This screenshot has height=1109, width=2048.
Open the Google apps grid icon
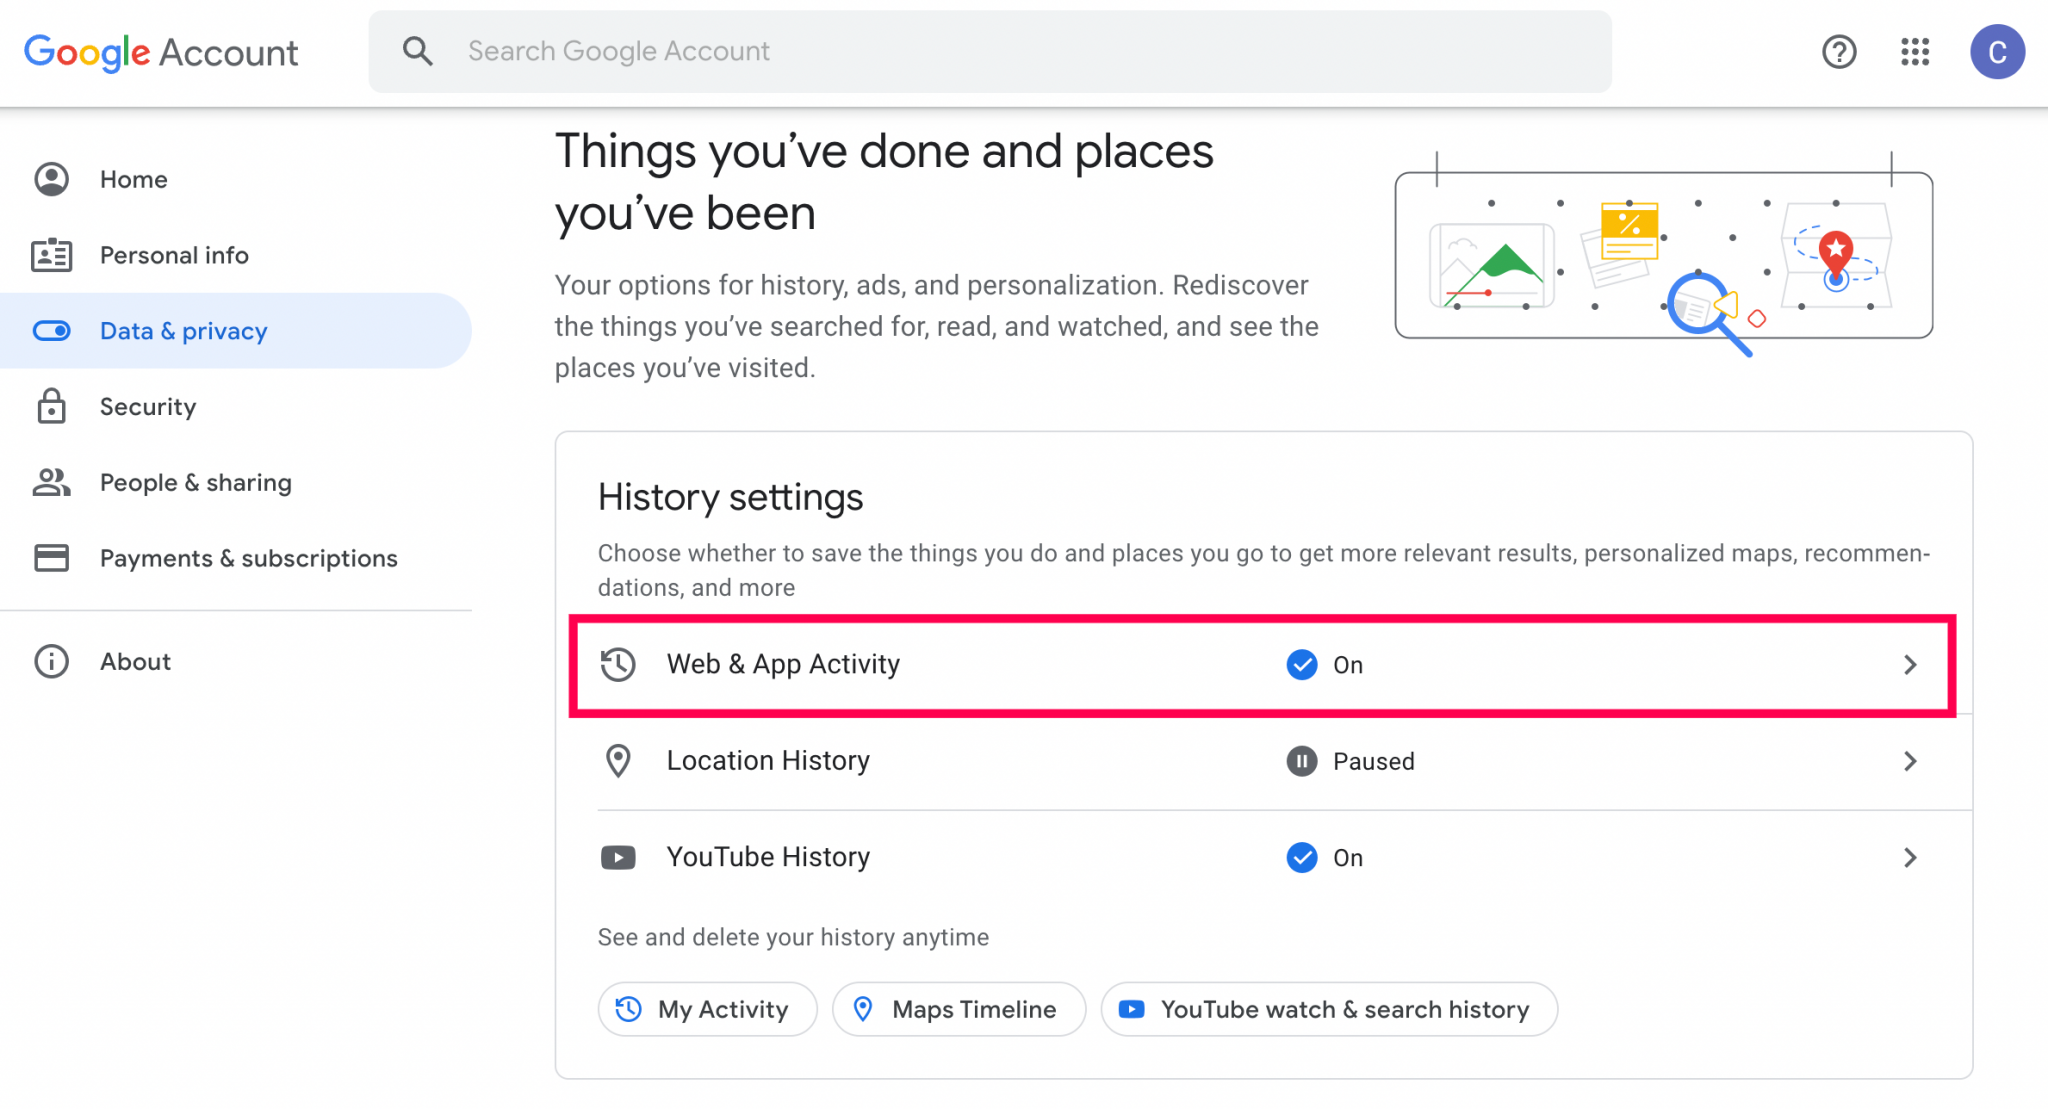(x=1915, y=52)
